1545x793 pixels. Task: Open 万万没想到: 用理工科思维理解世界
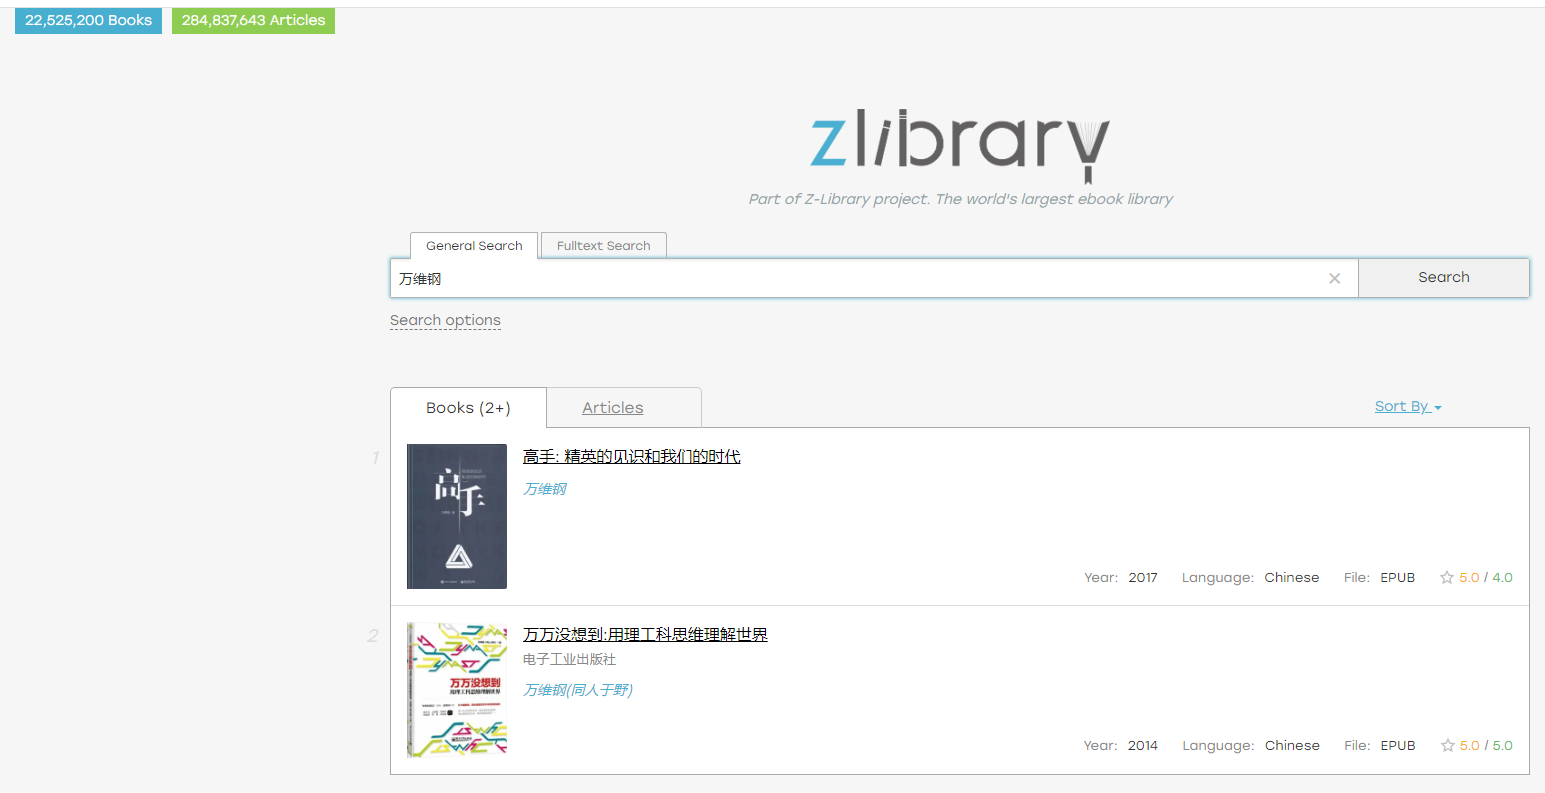[x=644, y=634]
